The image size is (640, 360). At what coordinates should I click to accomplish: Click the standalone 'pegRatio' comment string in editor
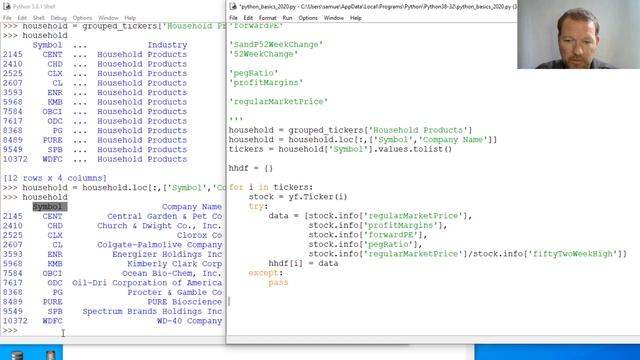pos(253,73)
